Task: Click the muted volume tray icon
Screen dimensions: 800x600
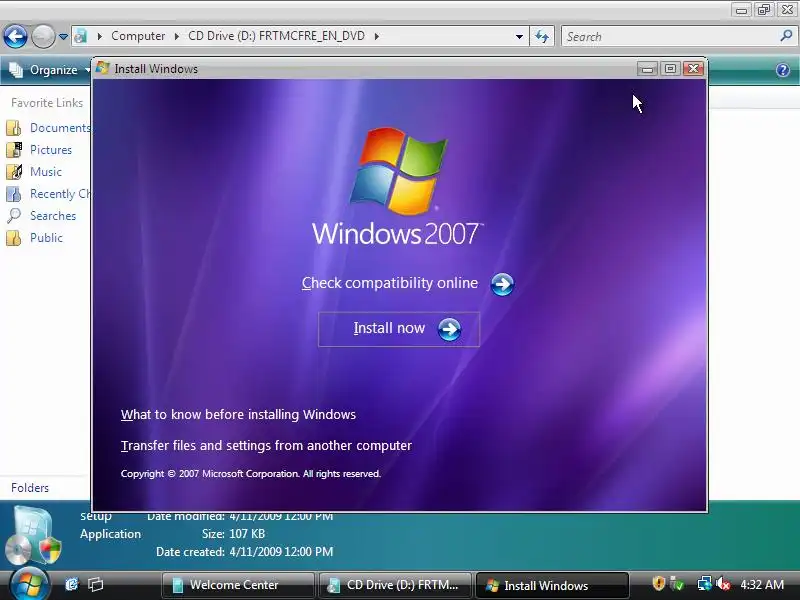Action: tap(723, 583)
